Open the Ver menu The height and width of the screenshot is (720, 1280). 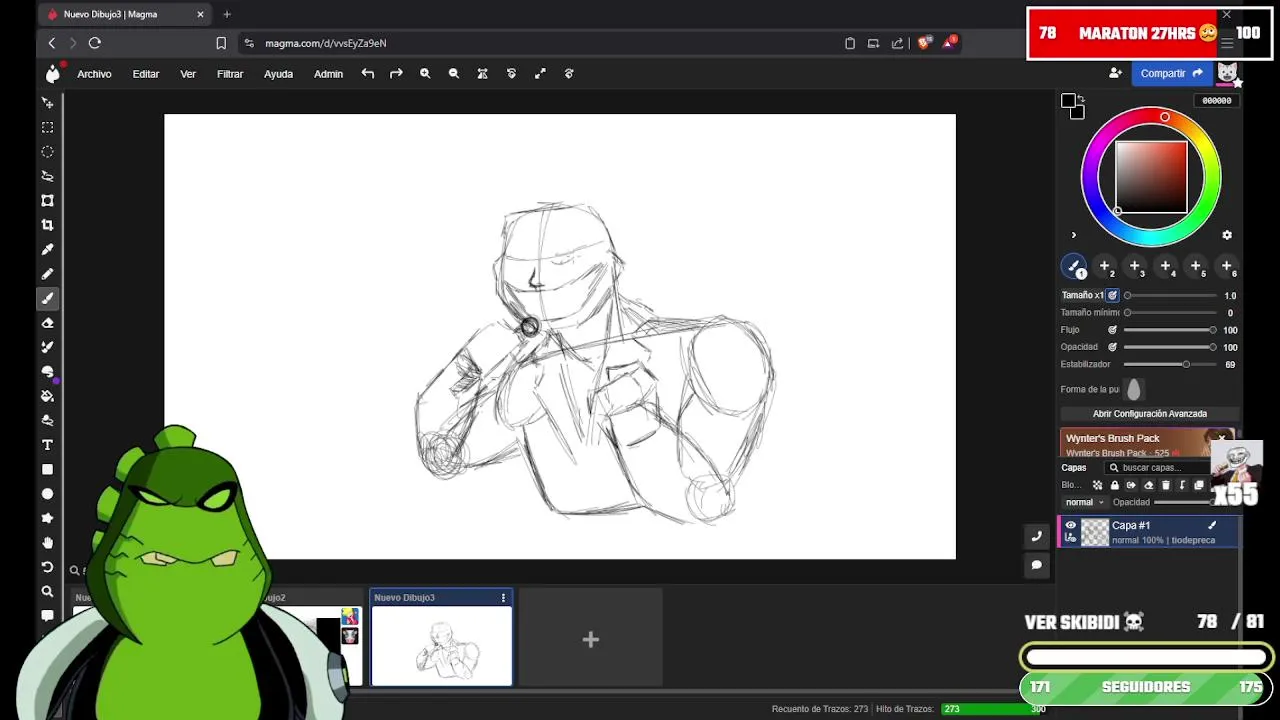188,74
